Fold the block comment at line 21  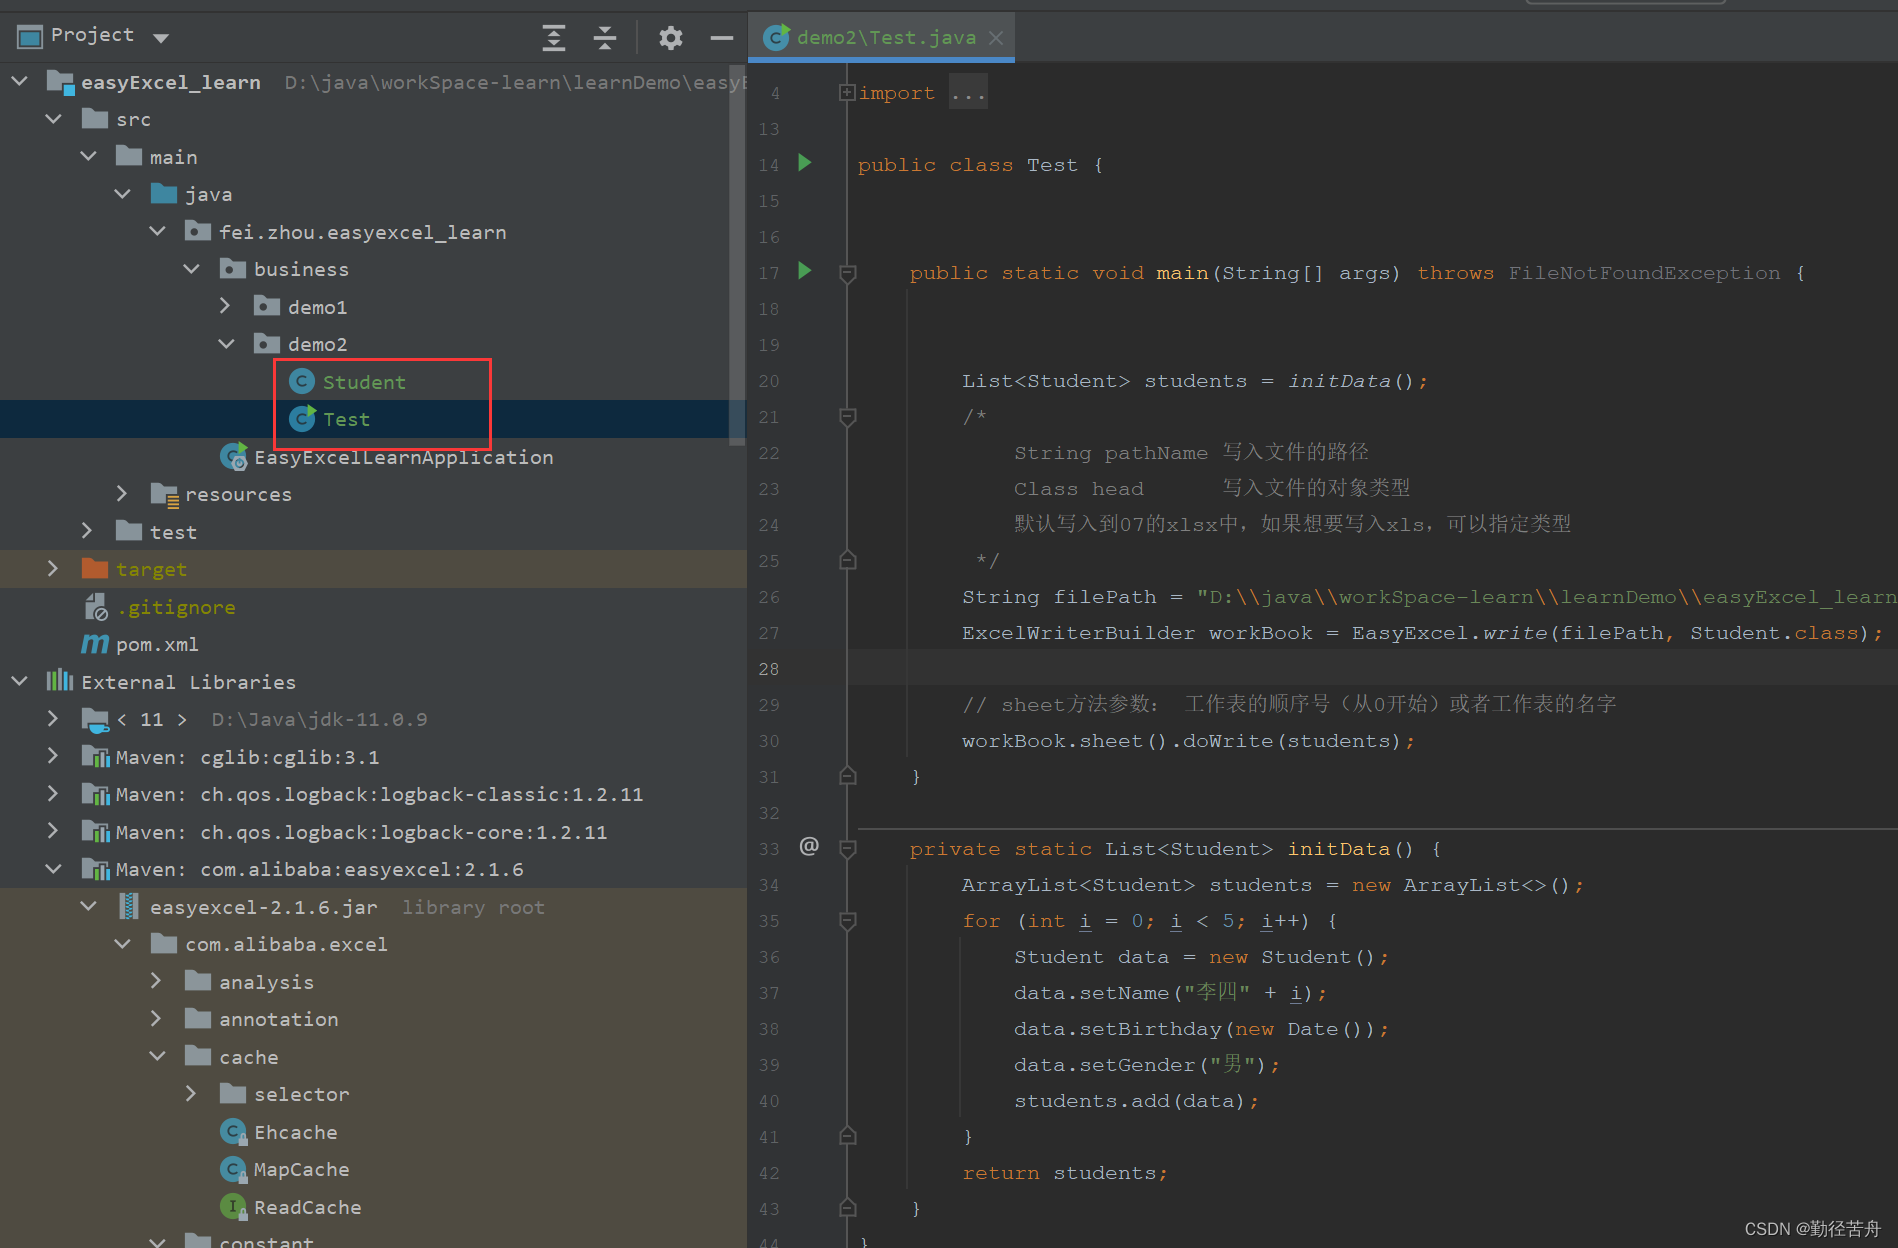[847, 417]
